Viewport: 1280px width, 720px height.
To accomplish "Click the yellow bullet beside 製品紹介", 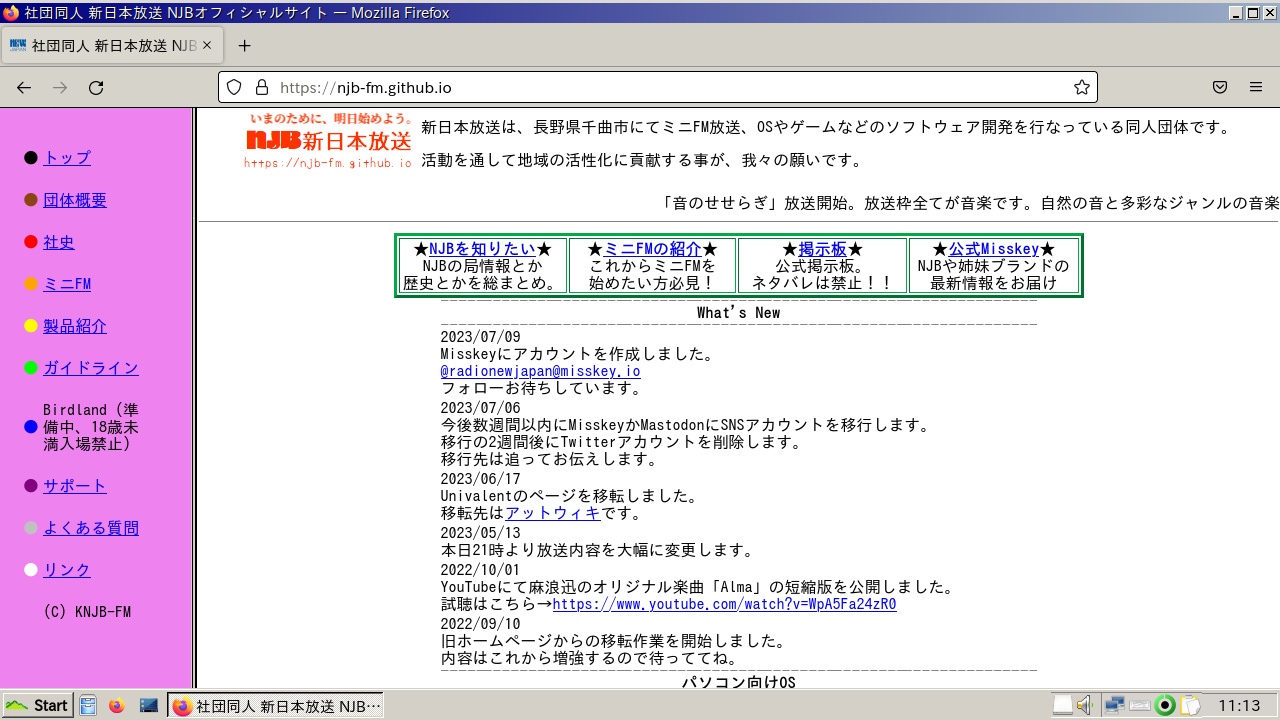I will [31, 326].
